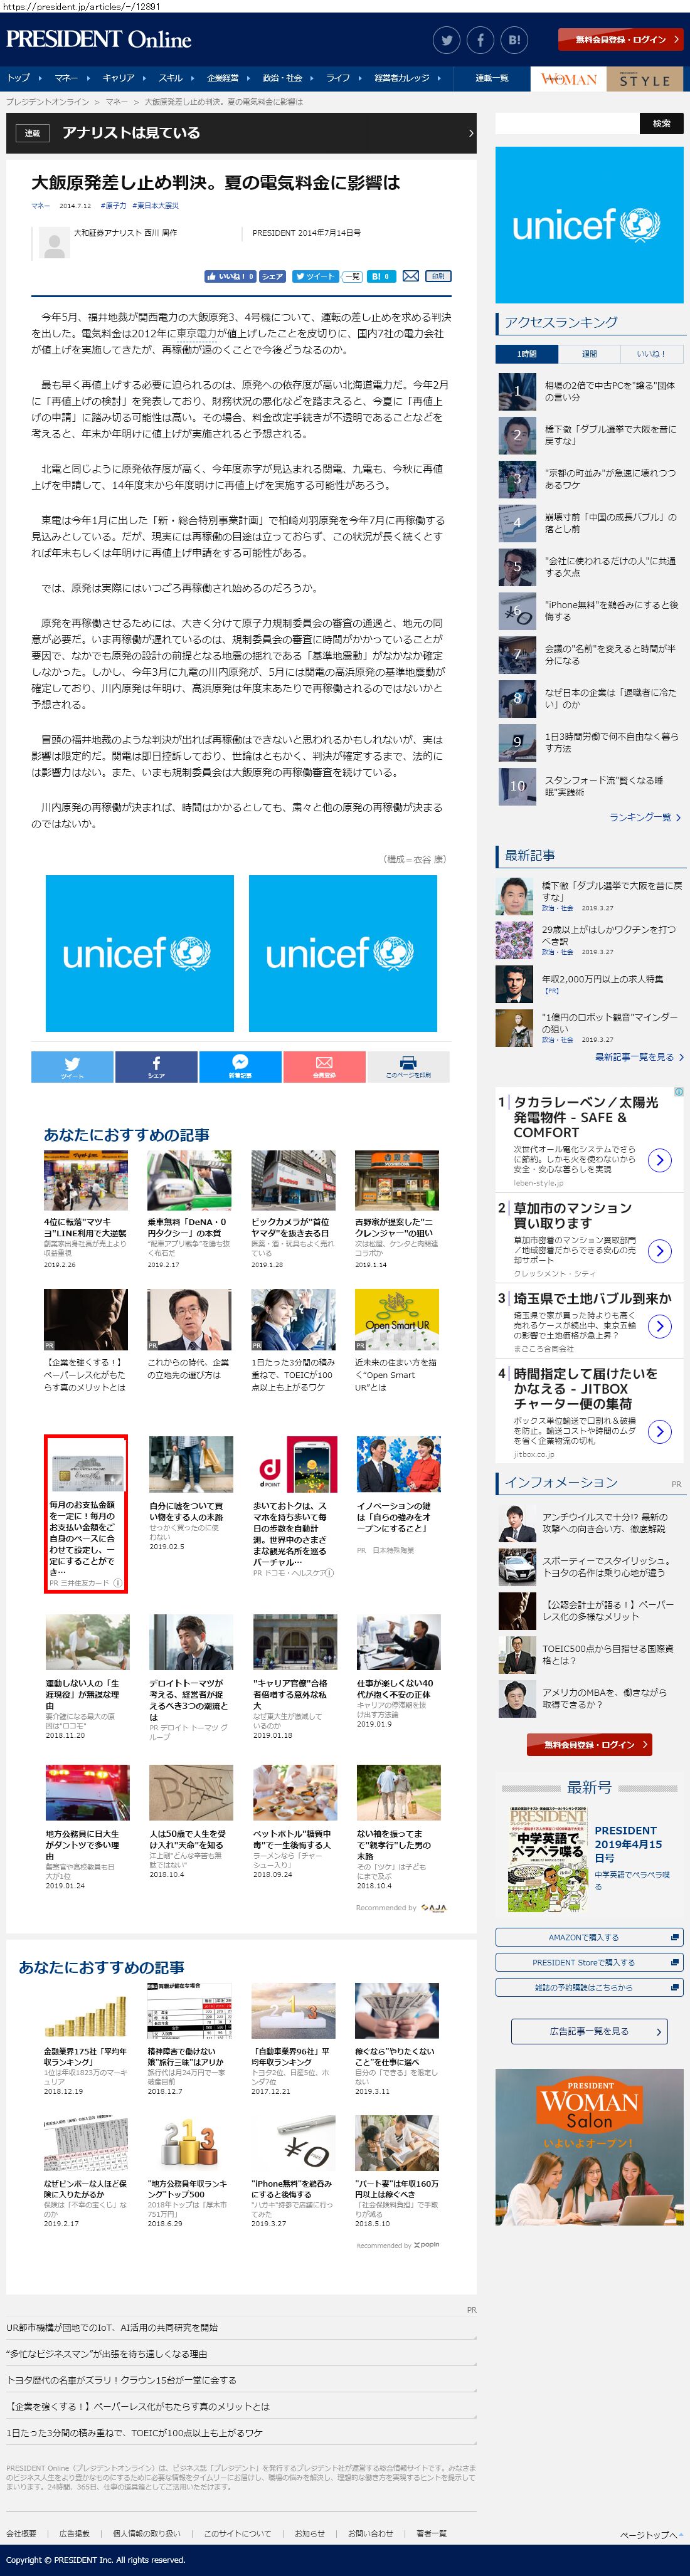
Task: Expand the ライフ navigation menu
Action: pyautogui.click(x=344, y=78)
